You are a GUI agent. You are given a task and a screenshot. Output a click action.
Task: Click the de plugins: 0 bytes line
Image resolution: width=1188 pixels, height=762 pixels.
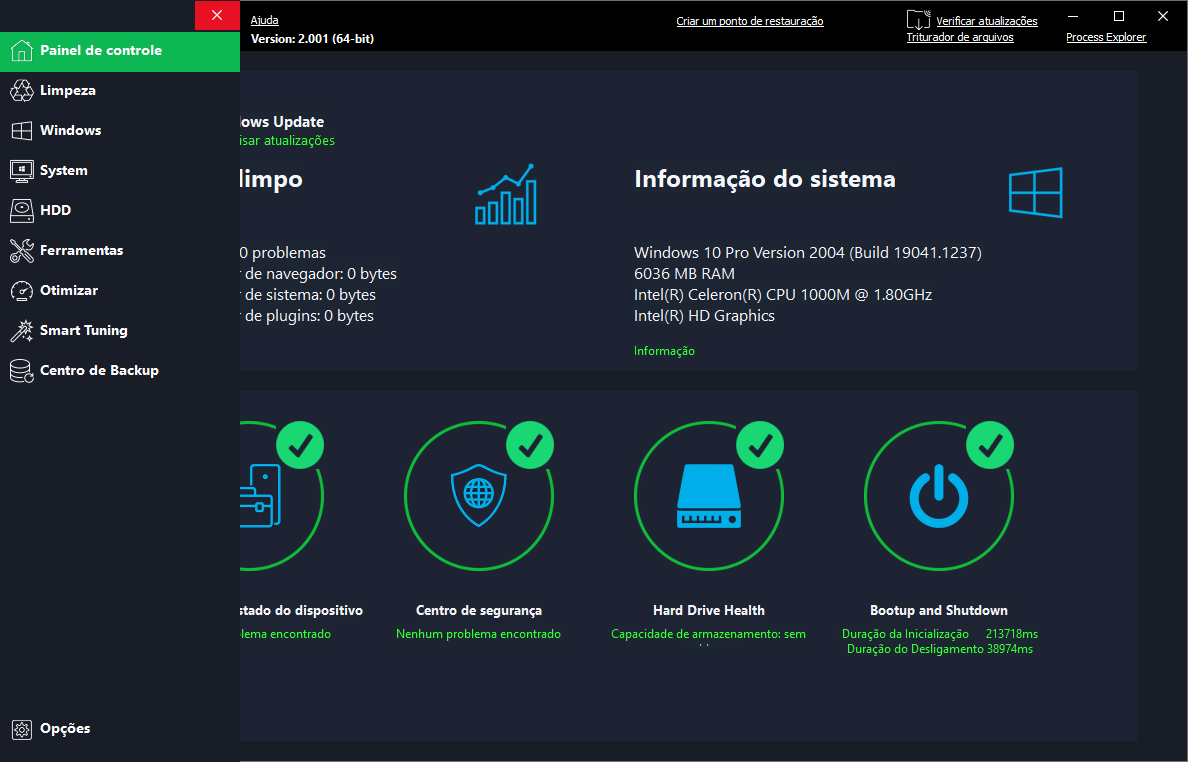[x=307, y=317]
